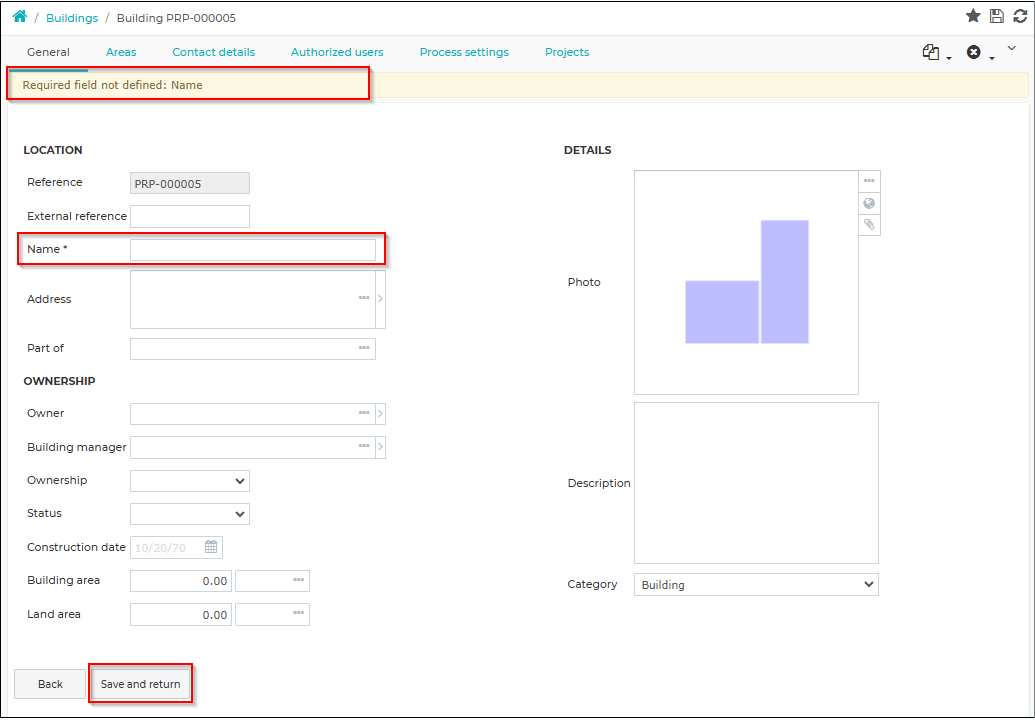Screen dimensions: 1035x720
Task: Open the lookup in Address field
Action: (364, 298)
